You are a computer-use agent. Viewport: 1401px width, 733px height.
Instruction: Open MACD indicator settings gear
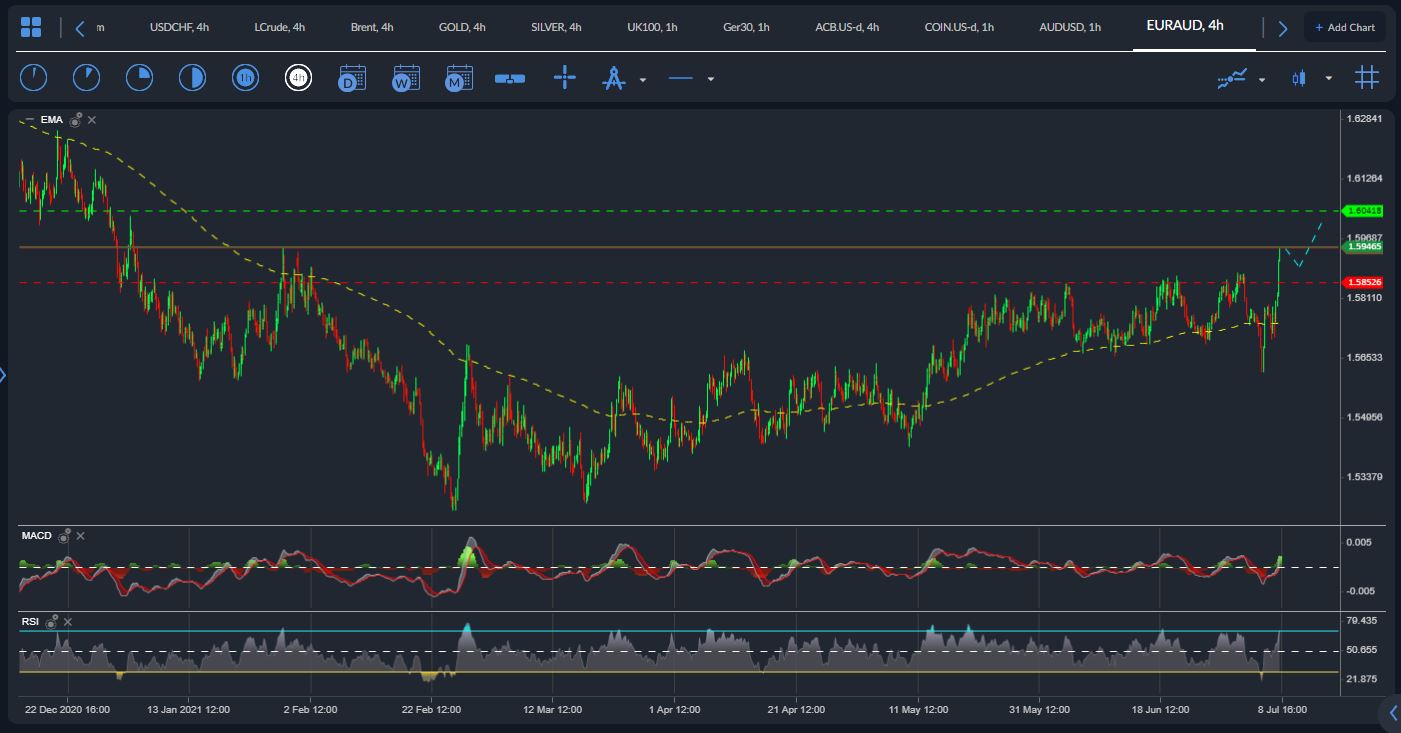click(65, 536)
